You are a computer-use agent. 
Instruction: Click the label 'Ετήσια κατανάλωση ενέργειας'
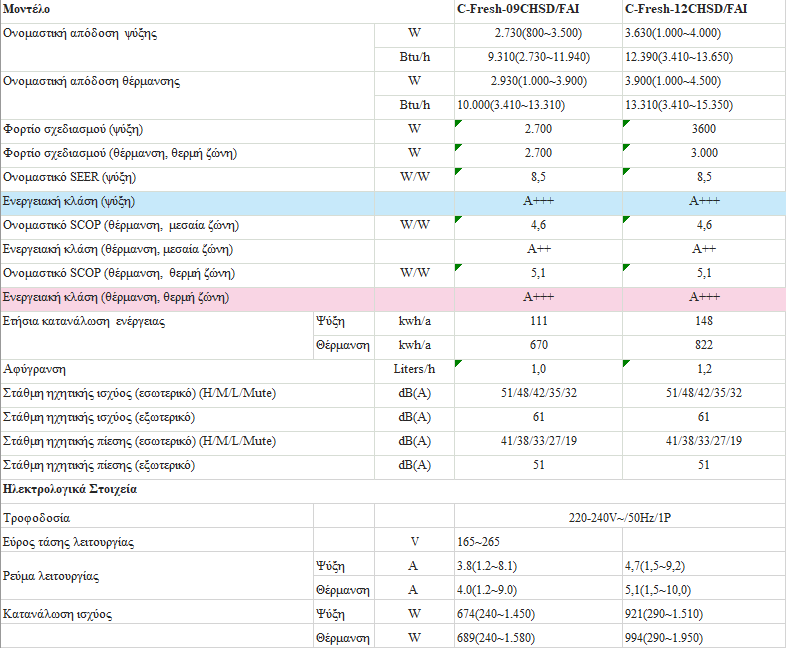[84, 322]
